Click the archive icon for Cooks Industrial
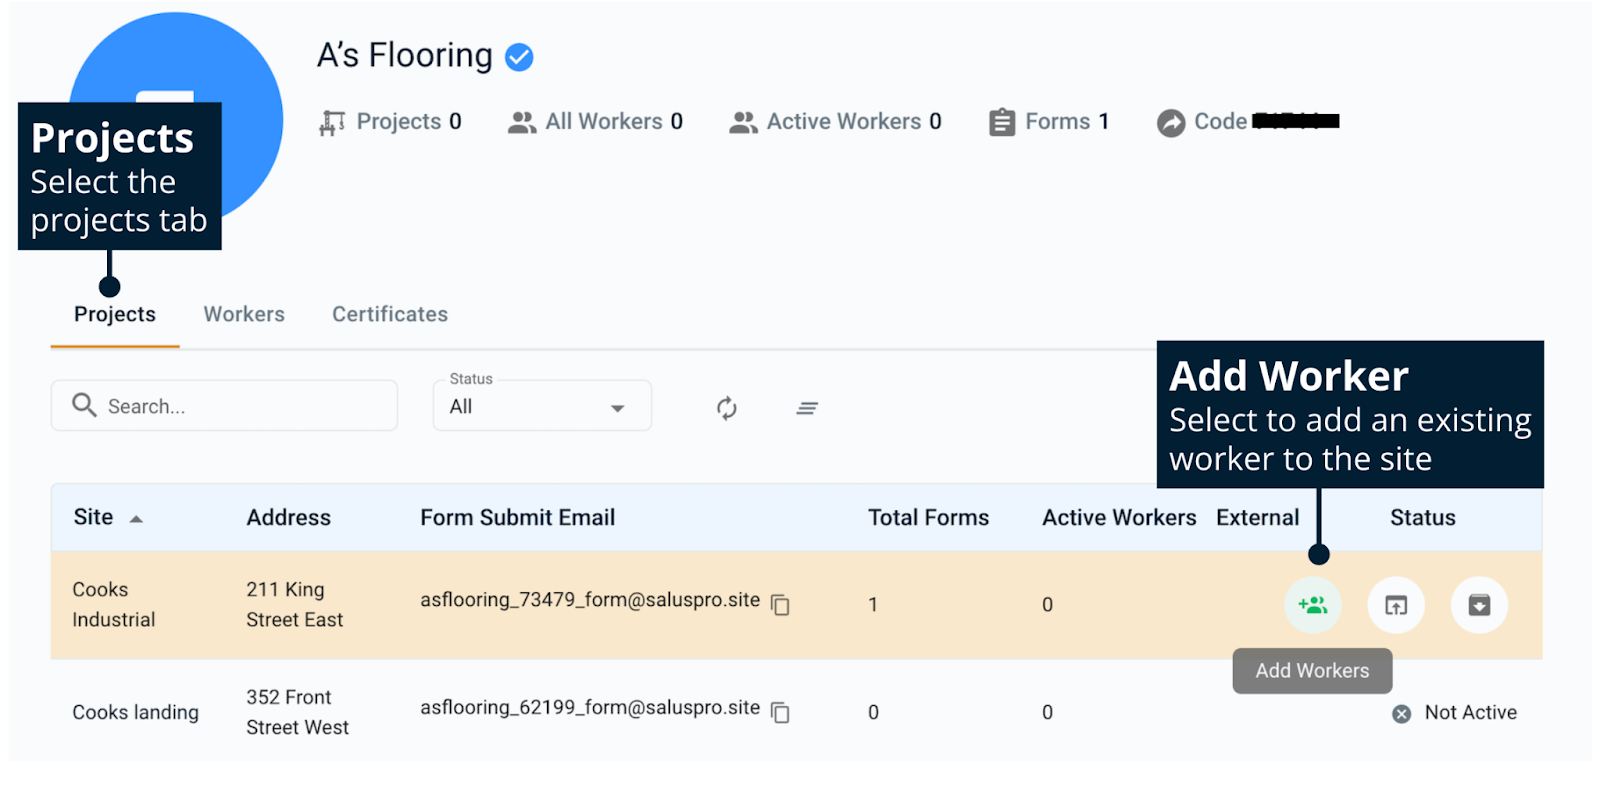The width and height of the screenshot is (1600, 788). point(1479,605)
